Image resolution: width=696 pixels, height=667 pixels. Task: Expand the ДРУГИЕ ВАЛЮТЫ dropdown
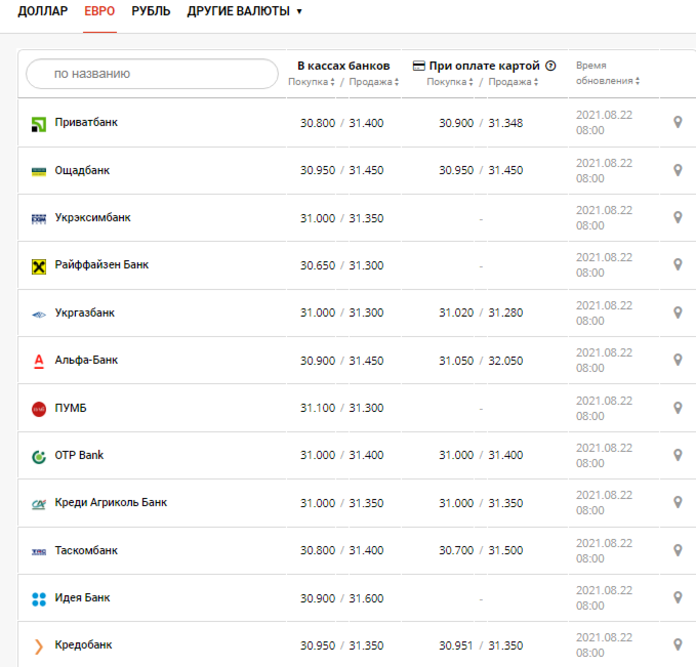244,11
